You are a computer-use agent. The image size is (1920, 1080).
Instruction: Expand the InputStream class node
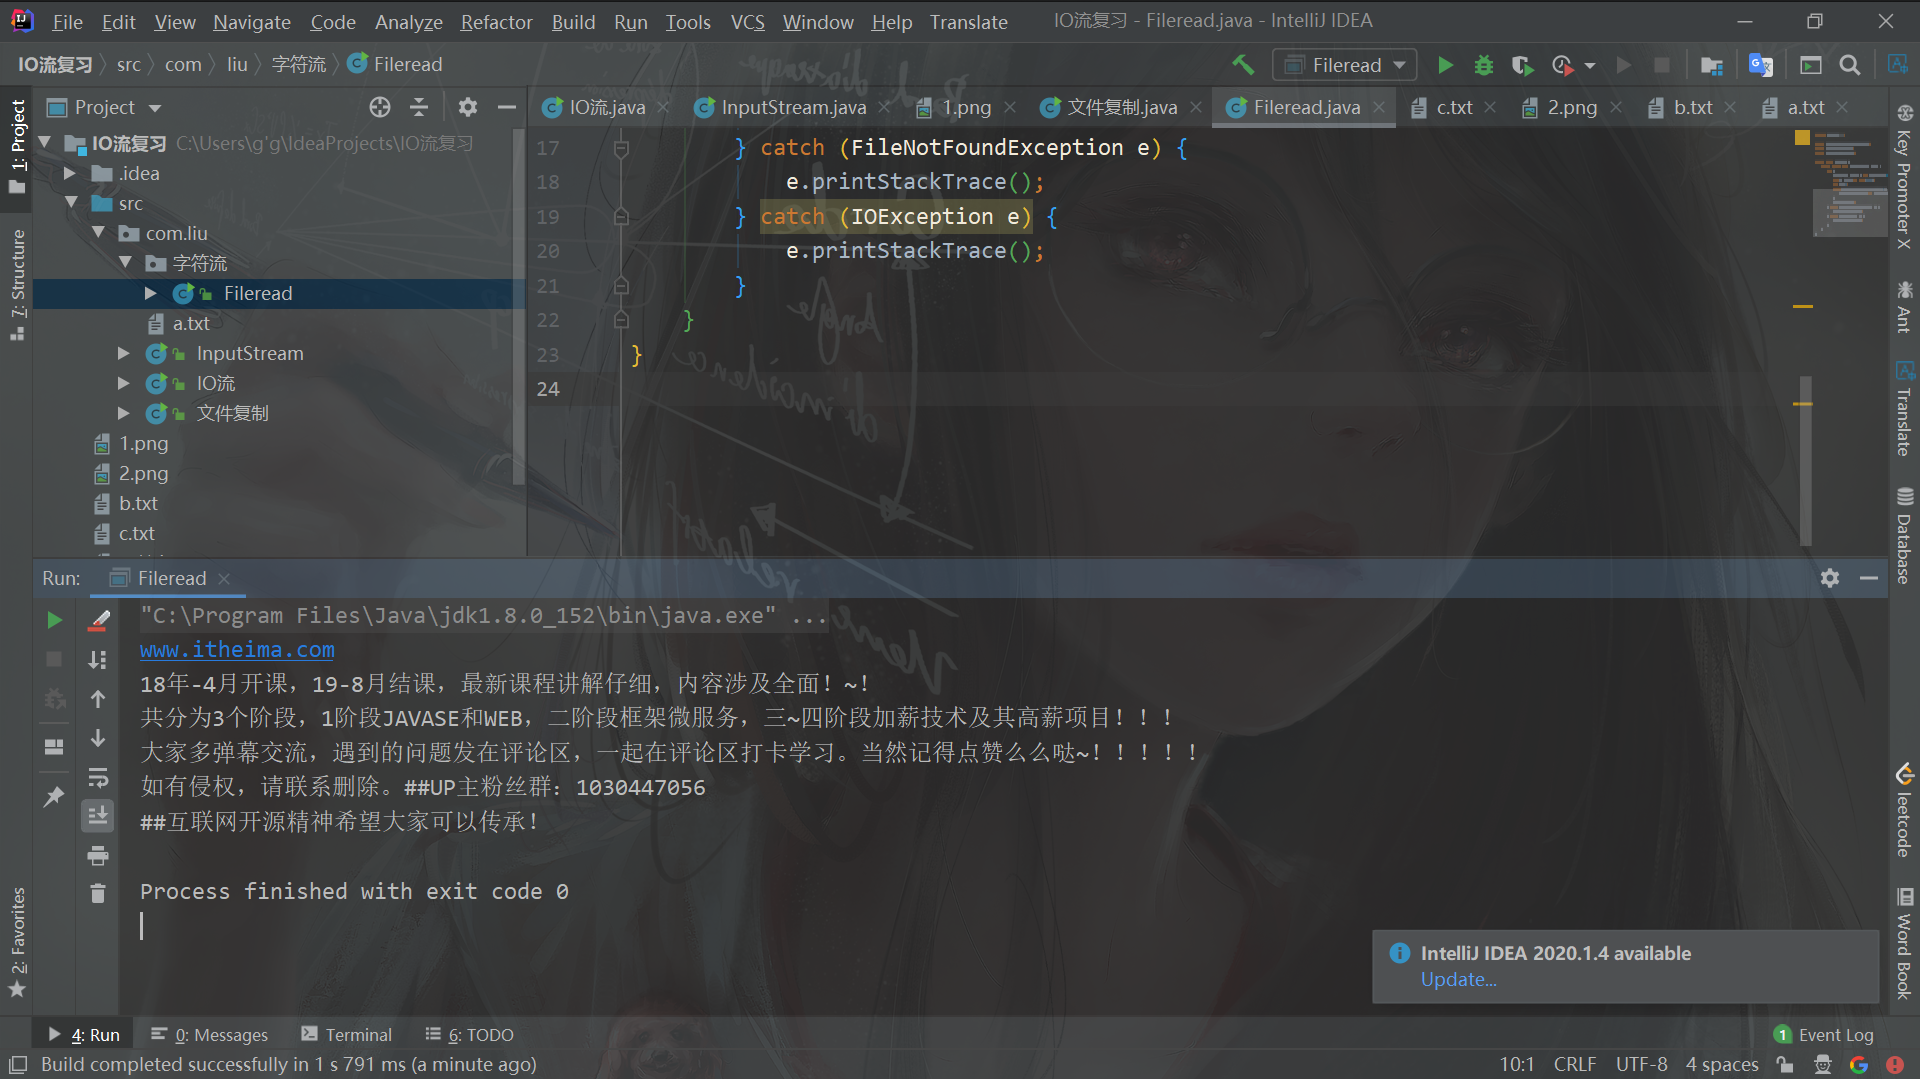(123, 353)
